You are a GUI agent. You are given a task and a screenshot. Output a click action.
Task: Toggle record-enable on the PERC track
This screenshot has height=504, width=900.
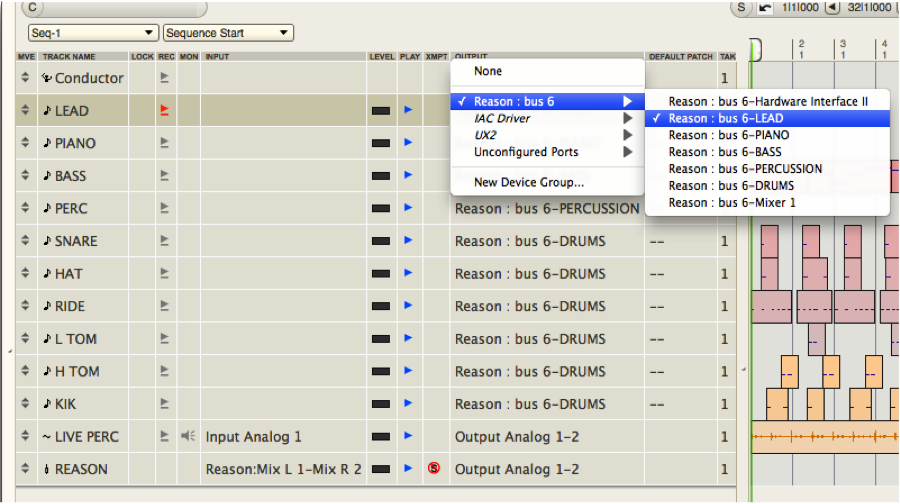click(165, 208)
